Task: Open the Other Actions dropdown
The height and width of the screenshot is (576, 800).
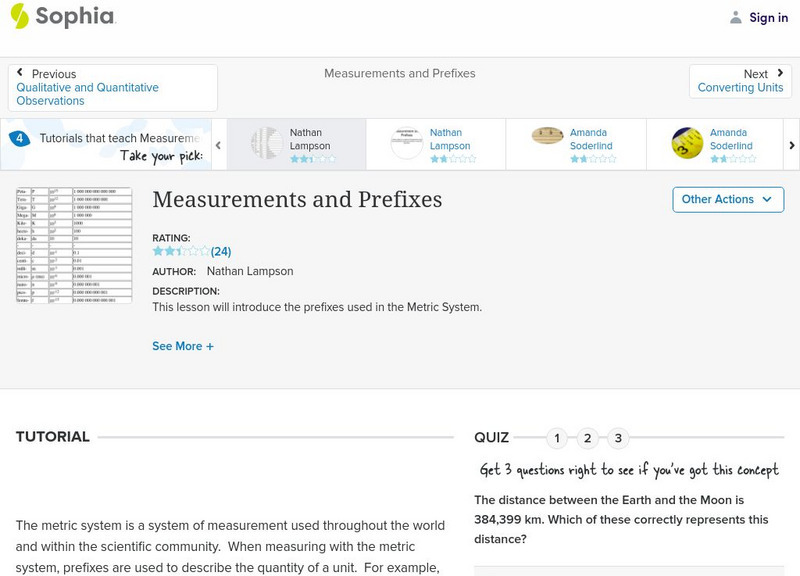Action: click(x=727, y=199)
